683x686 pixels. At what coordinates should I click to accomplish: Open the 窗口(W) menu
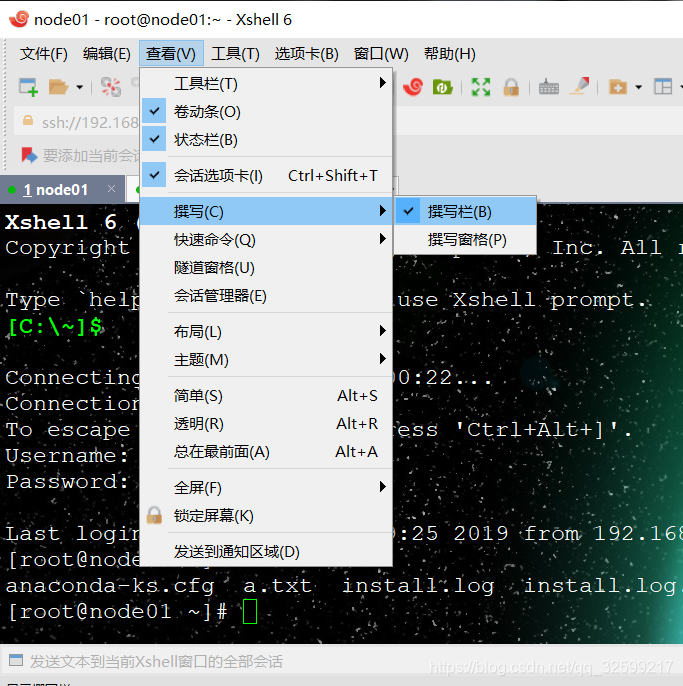[381, 54]
